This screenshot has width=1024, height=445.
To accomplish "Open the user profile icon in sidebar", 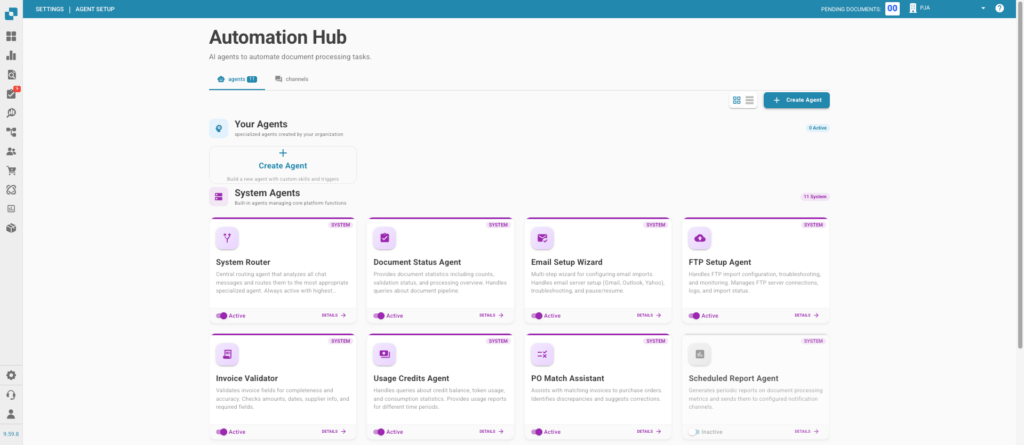I will coord(11,413).
